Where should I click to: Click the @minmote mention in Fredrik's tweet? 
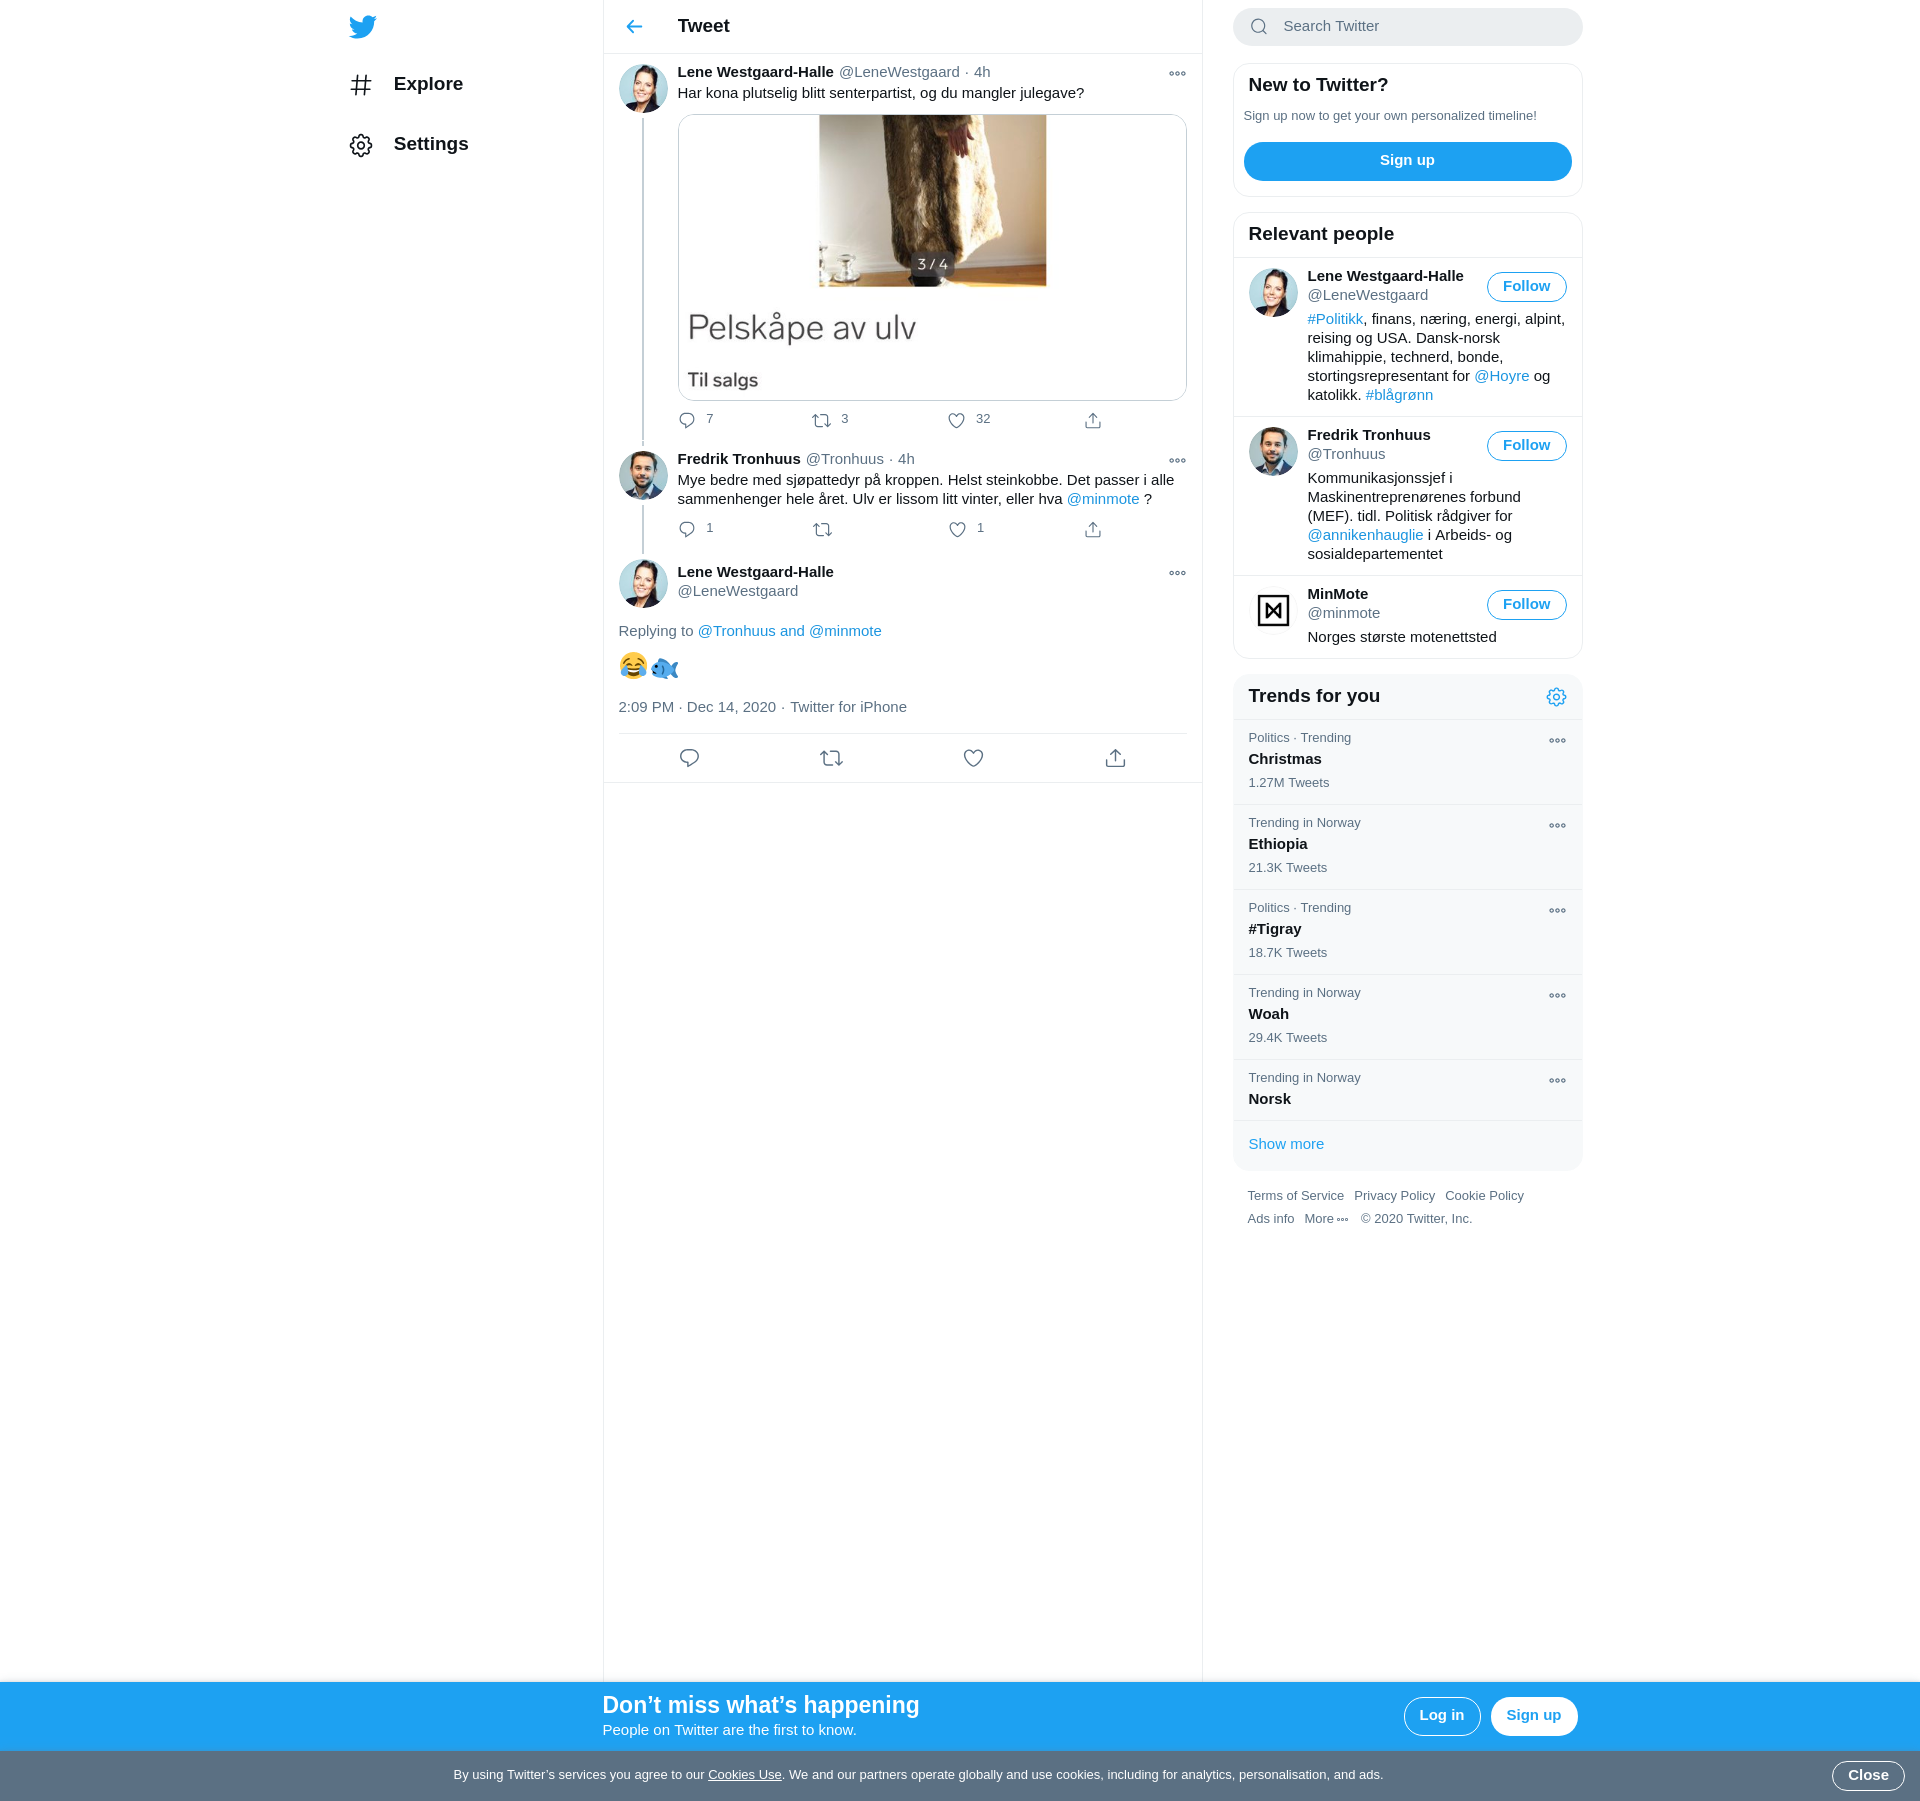click(1103, 499)
